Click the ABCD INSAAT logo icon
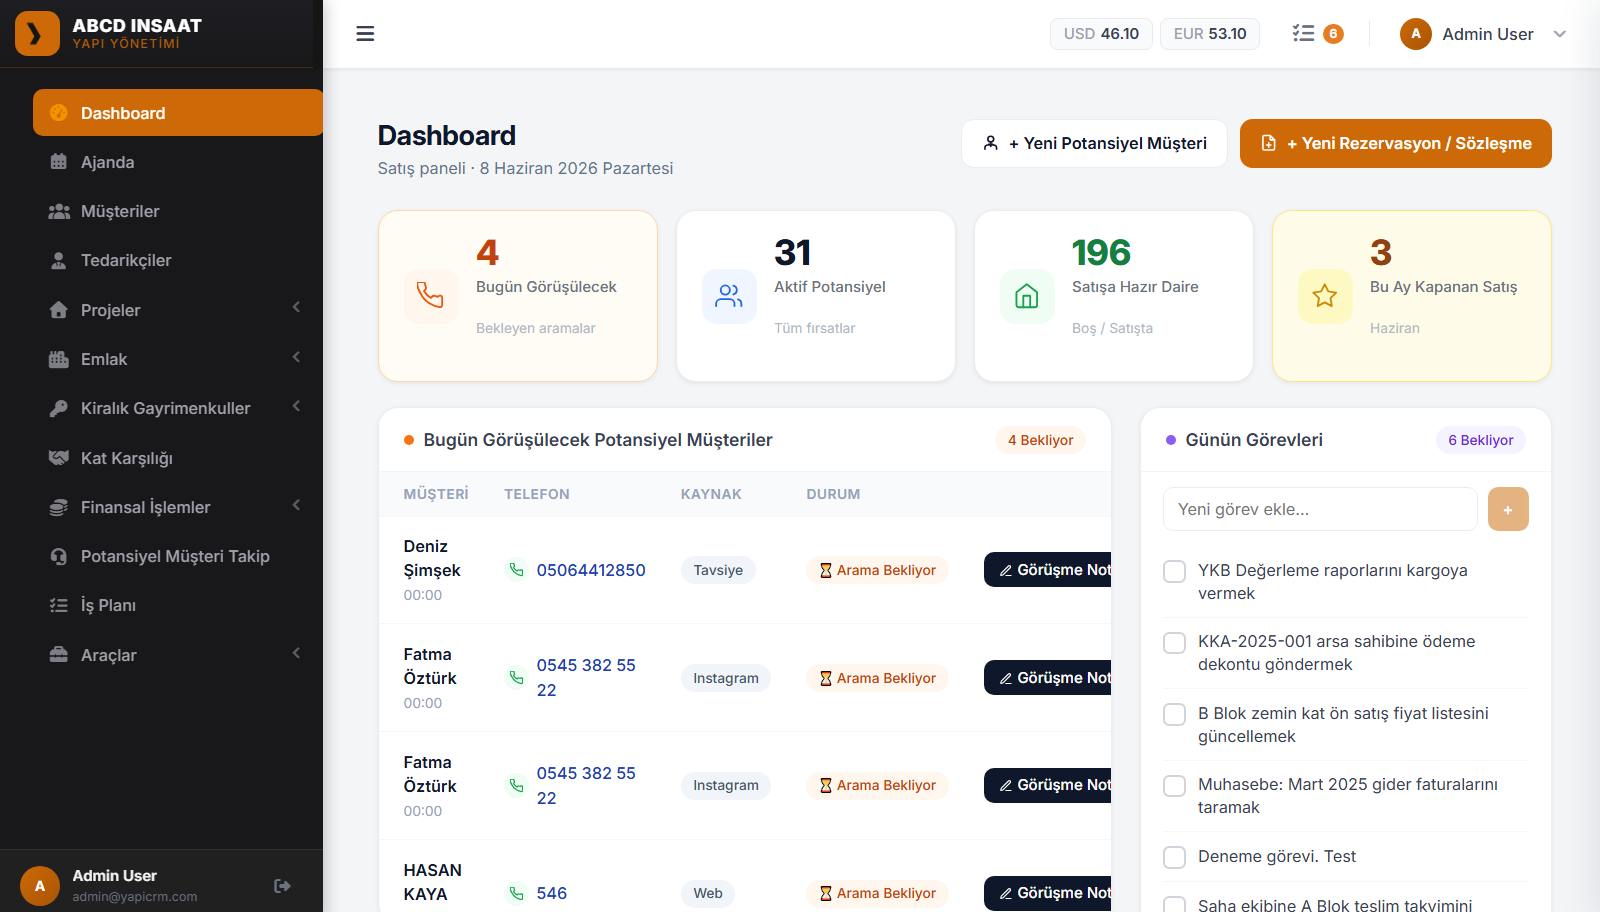 [x=37, y=33]
